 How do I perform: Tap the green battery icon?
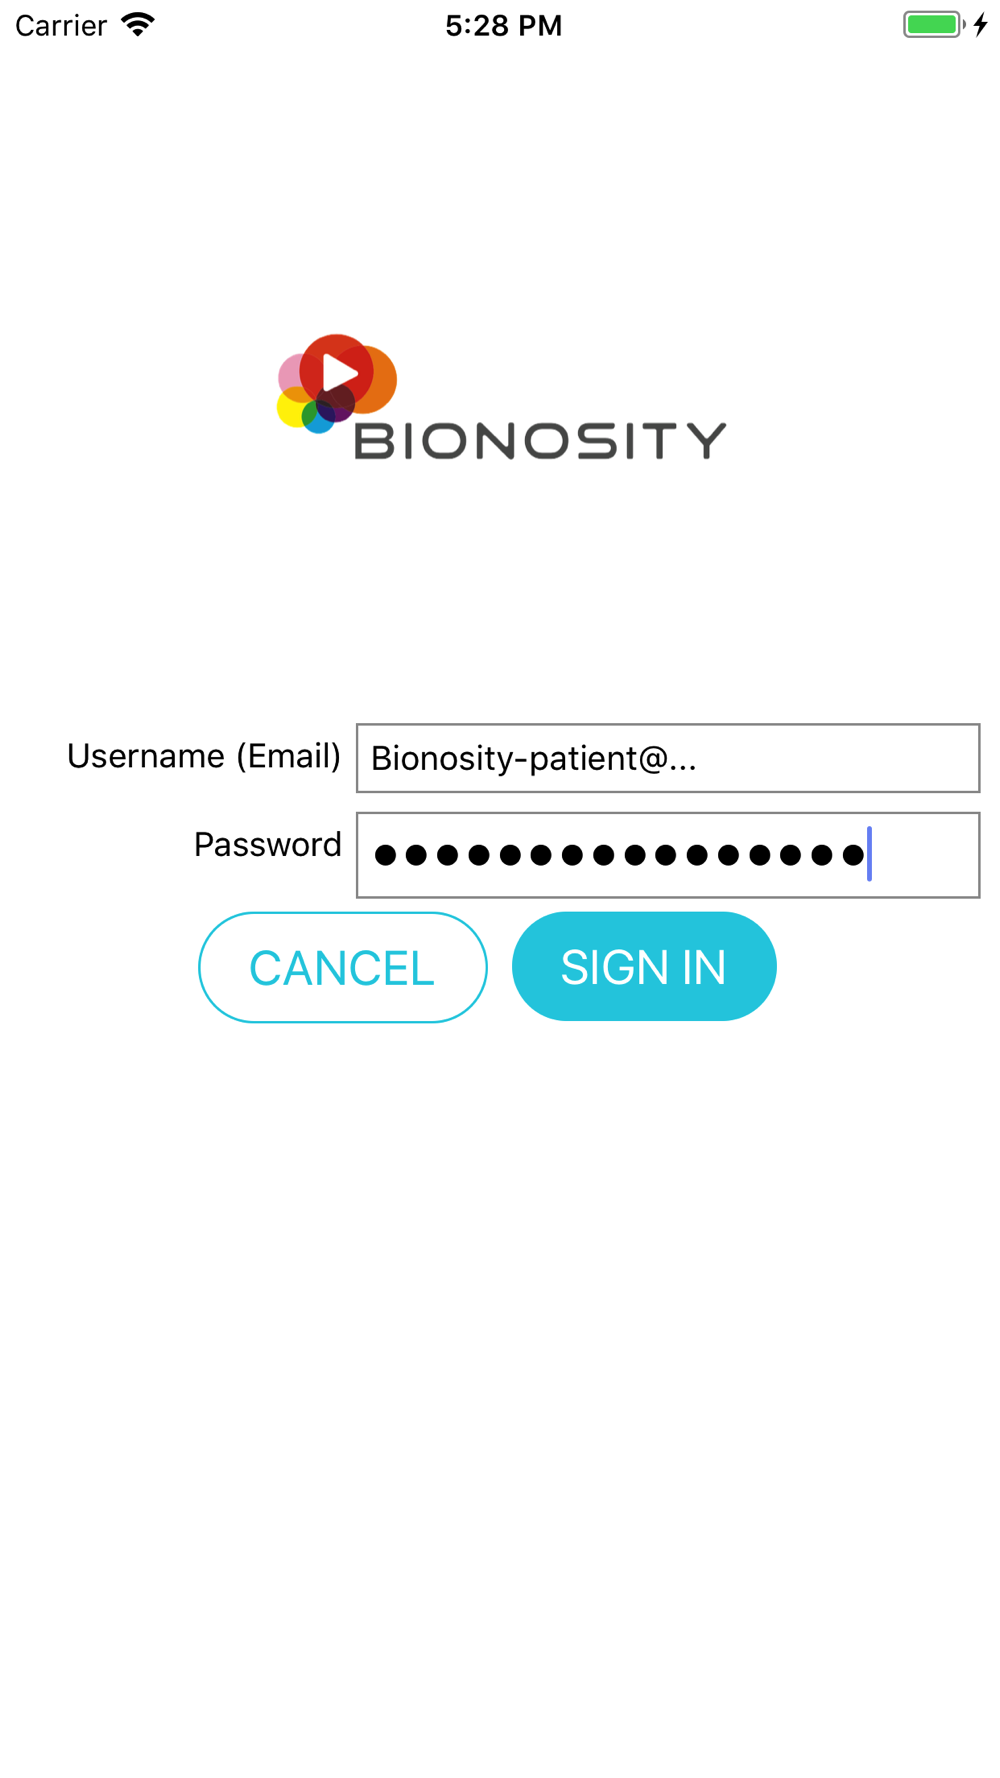tap(932, 24)
